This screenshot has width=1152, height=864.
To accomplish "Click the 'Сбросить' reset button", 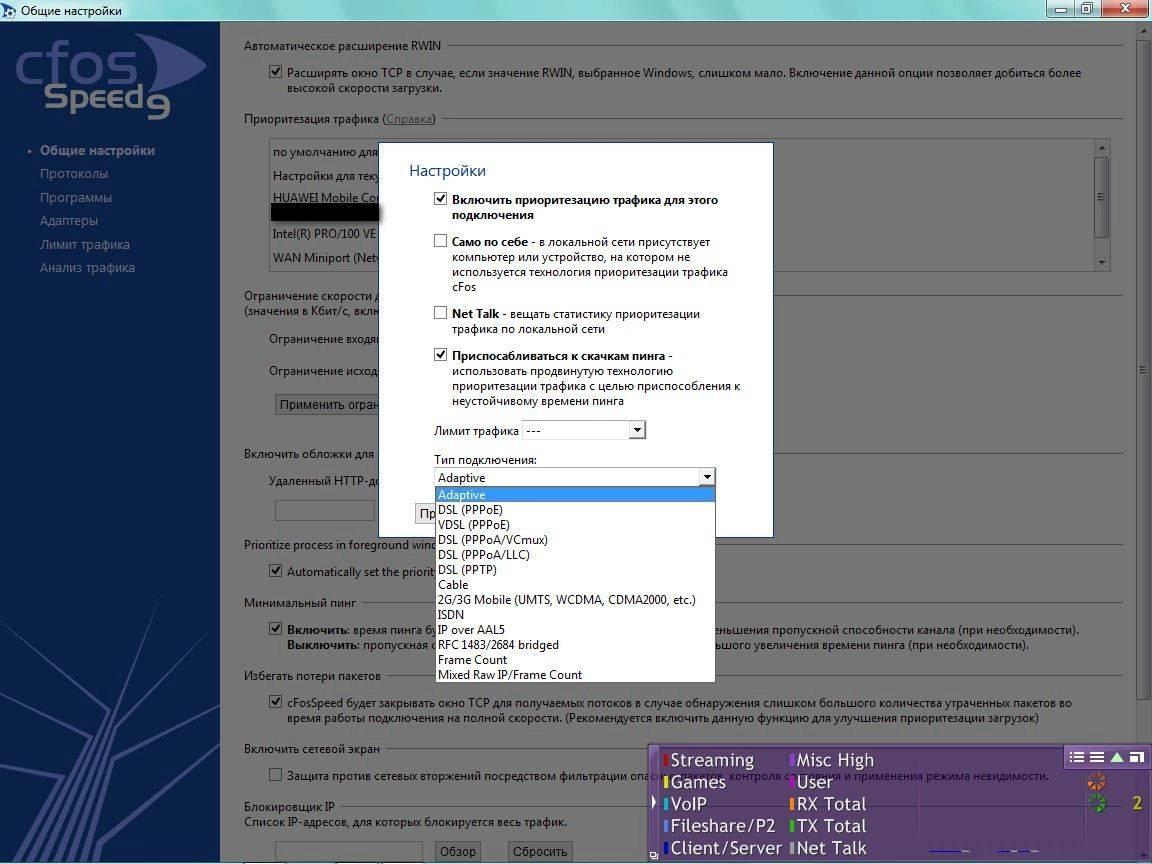I will pyautogui.click(x=540, y=851).
